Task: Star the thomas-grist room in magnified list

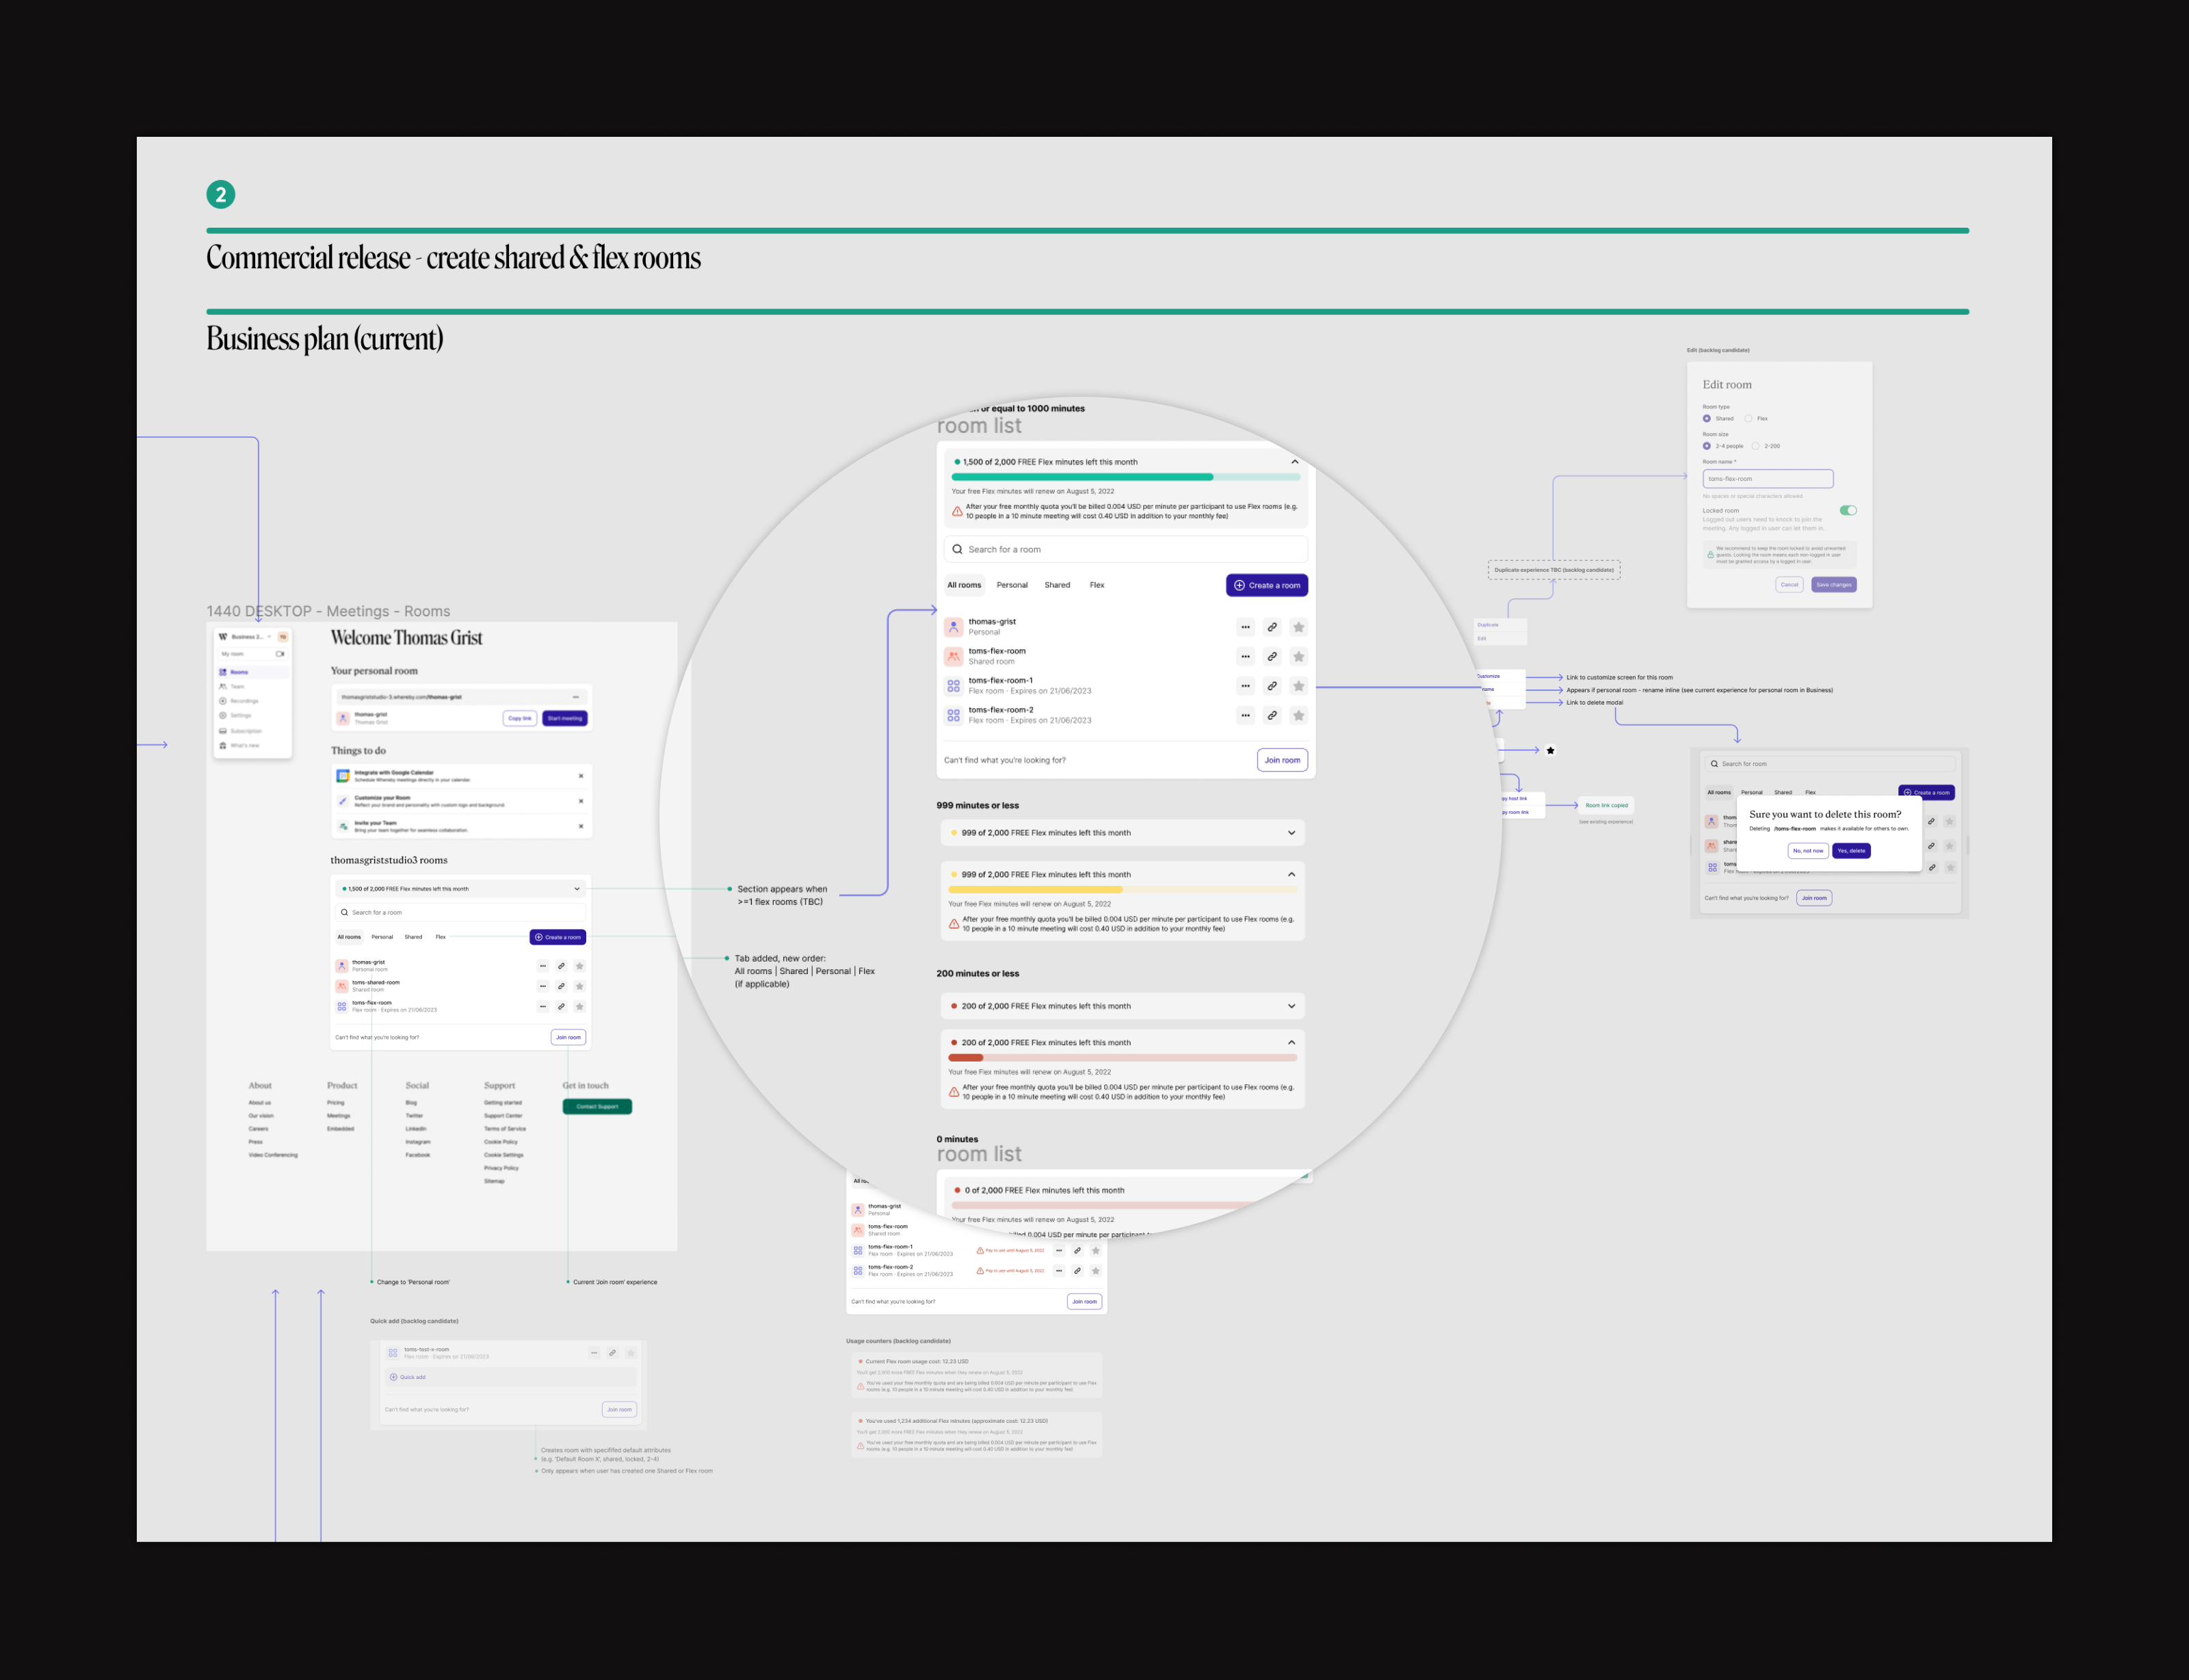Action: pyautogui.click(x=1298, y=627)
